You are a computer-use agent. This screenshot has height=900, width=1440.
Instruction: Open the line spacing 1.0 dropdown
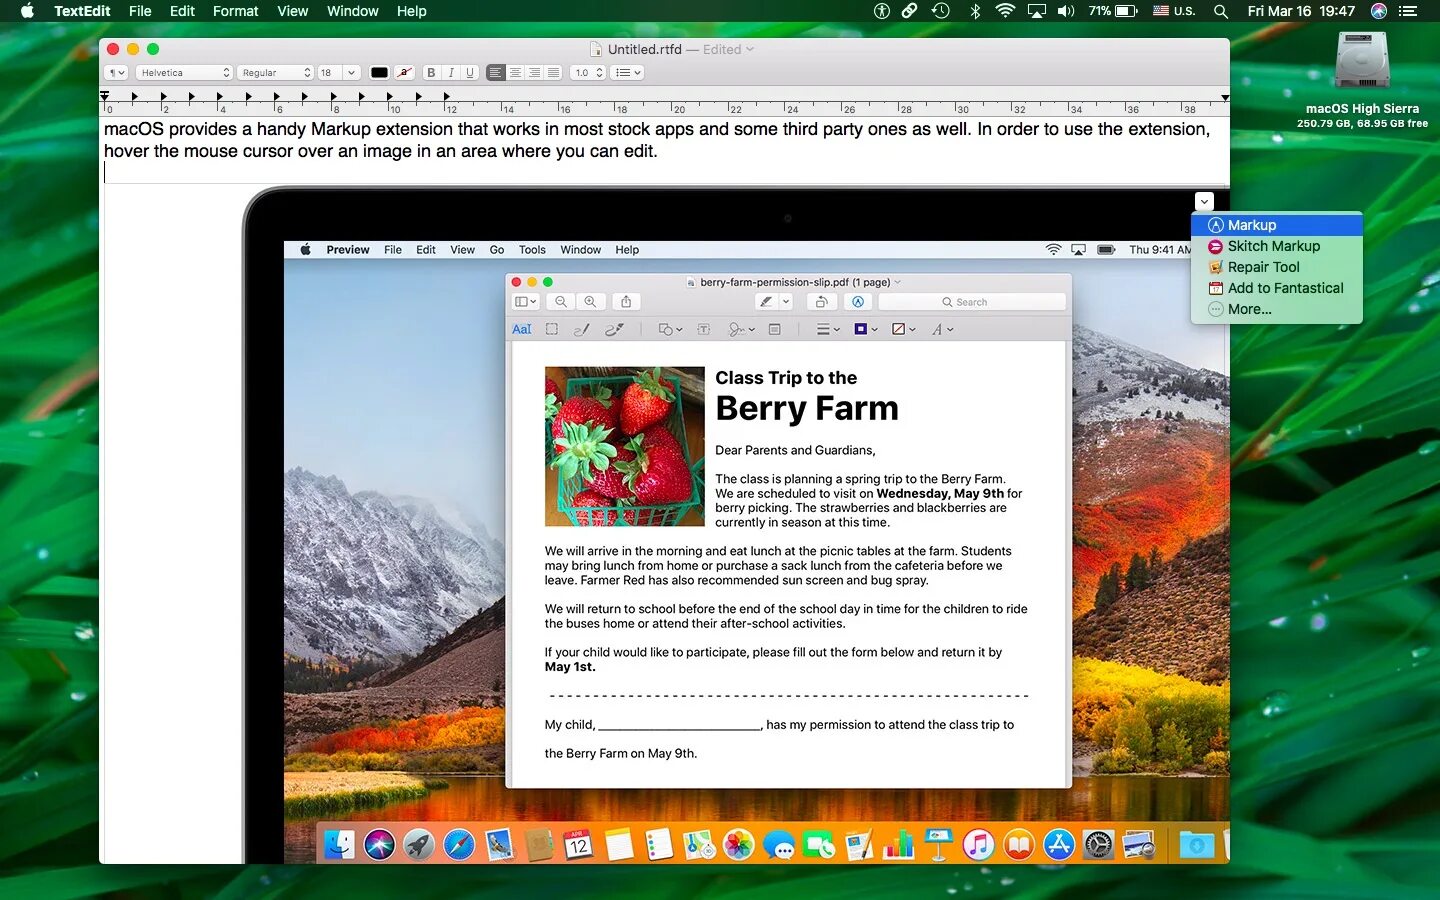[x=588, y=73]
